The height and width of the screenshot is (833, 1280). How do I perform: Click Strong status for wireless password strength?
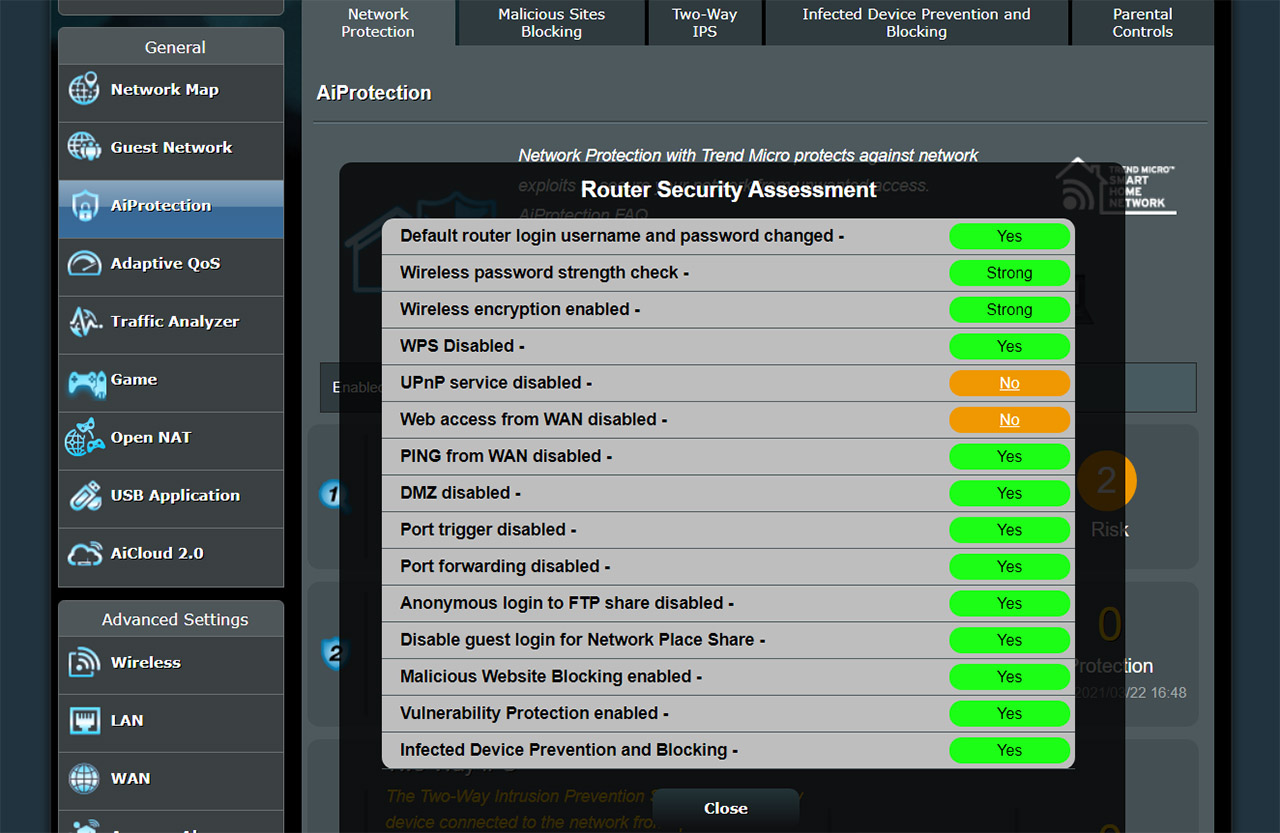[1010, 273]
